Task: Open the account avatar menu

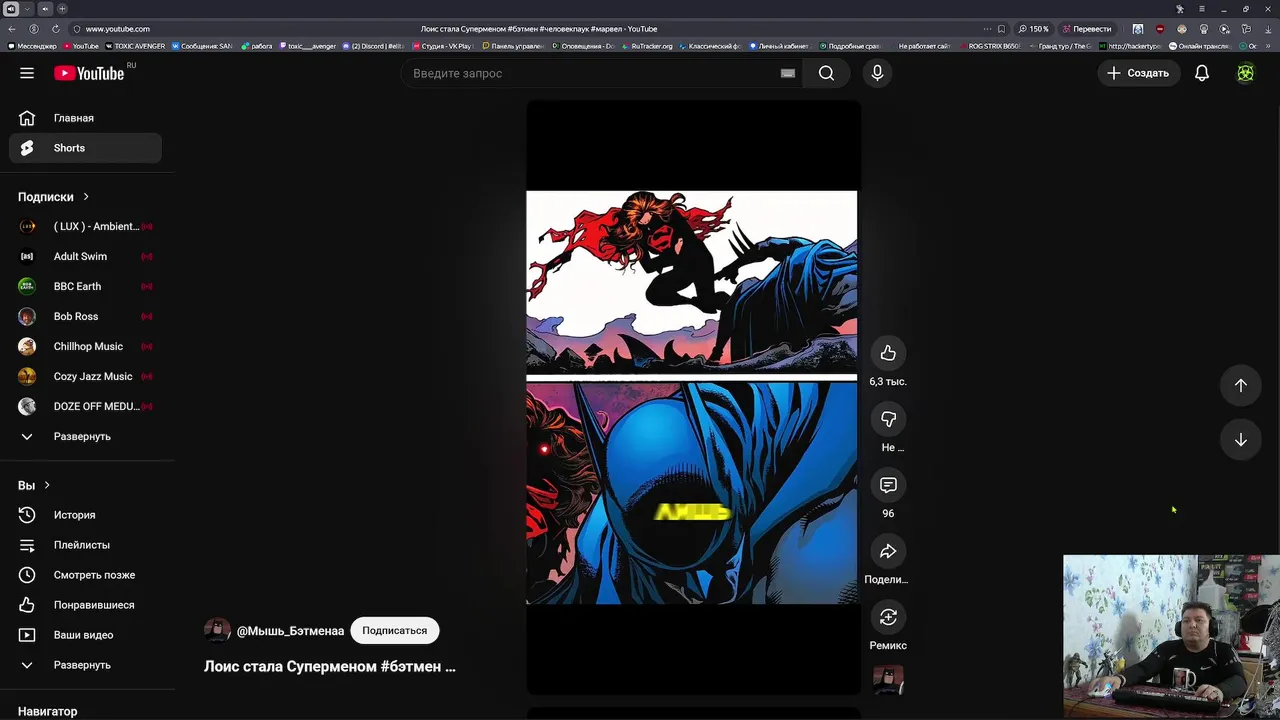Action: click(1245, 73)
